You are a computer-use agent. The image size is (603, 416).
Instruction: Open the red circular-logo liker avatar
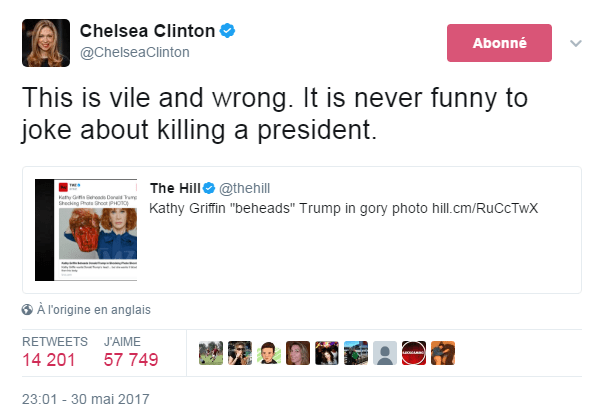pyautogui.click(x=414, y=353)
